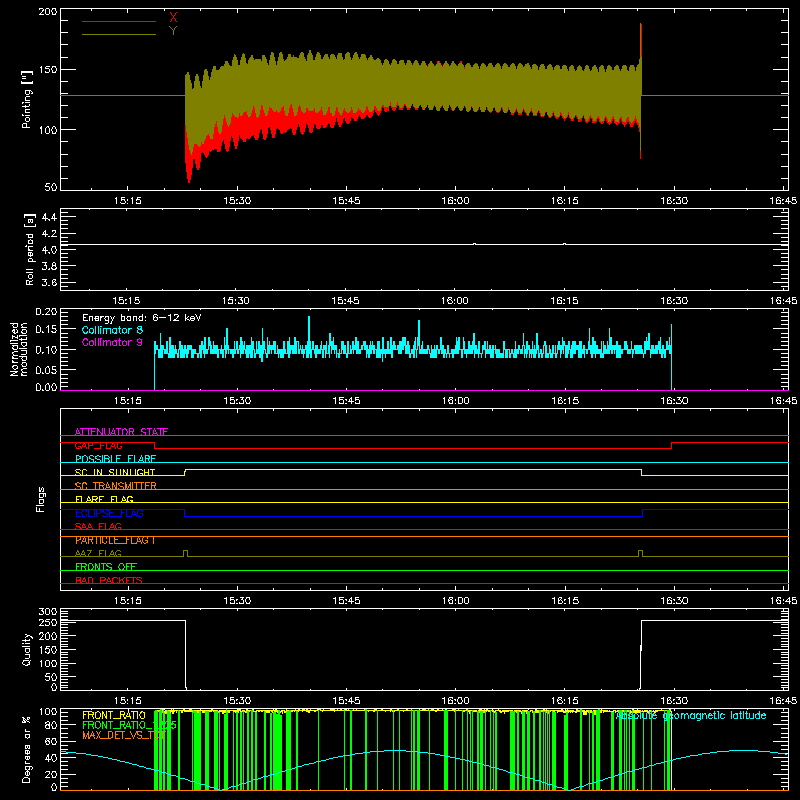Select the orange MAX_DET_VS_TOT legend label
This screenshot has width=800, height=800.
tap(124, 735)
